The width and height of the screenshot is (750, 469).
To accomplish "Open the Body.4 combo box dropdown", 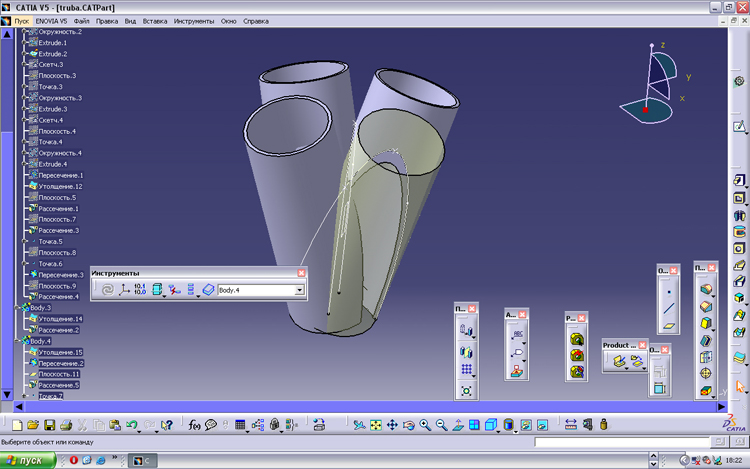I will pos(299,290).
